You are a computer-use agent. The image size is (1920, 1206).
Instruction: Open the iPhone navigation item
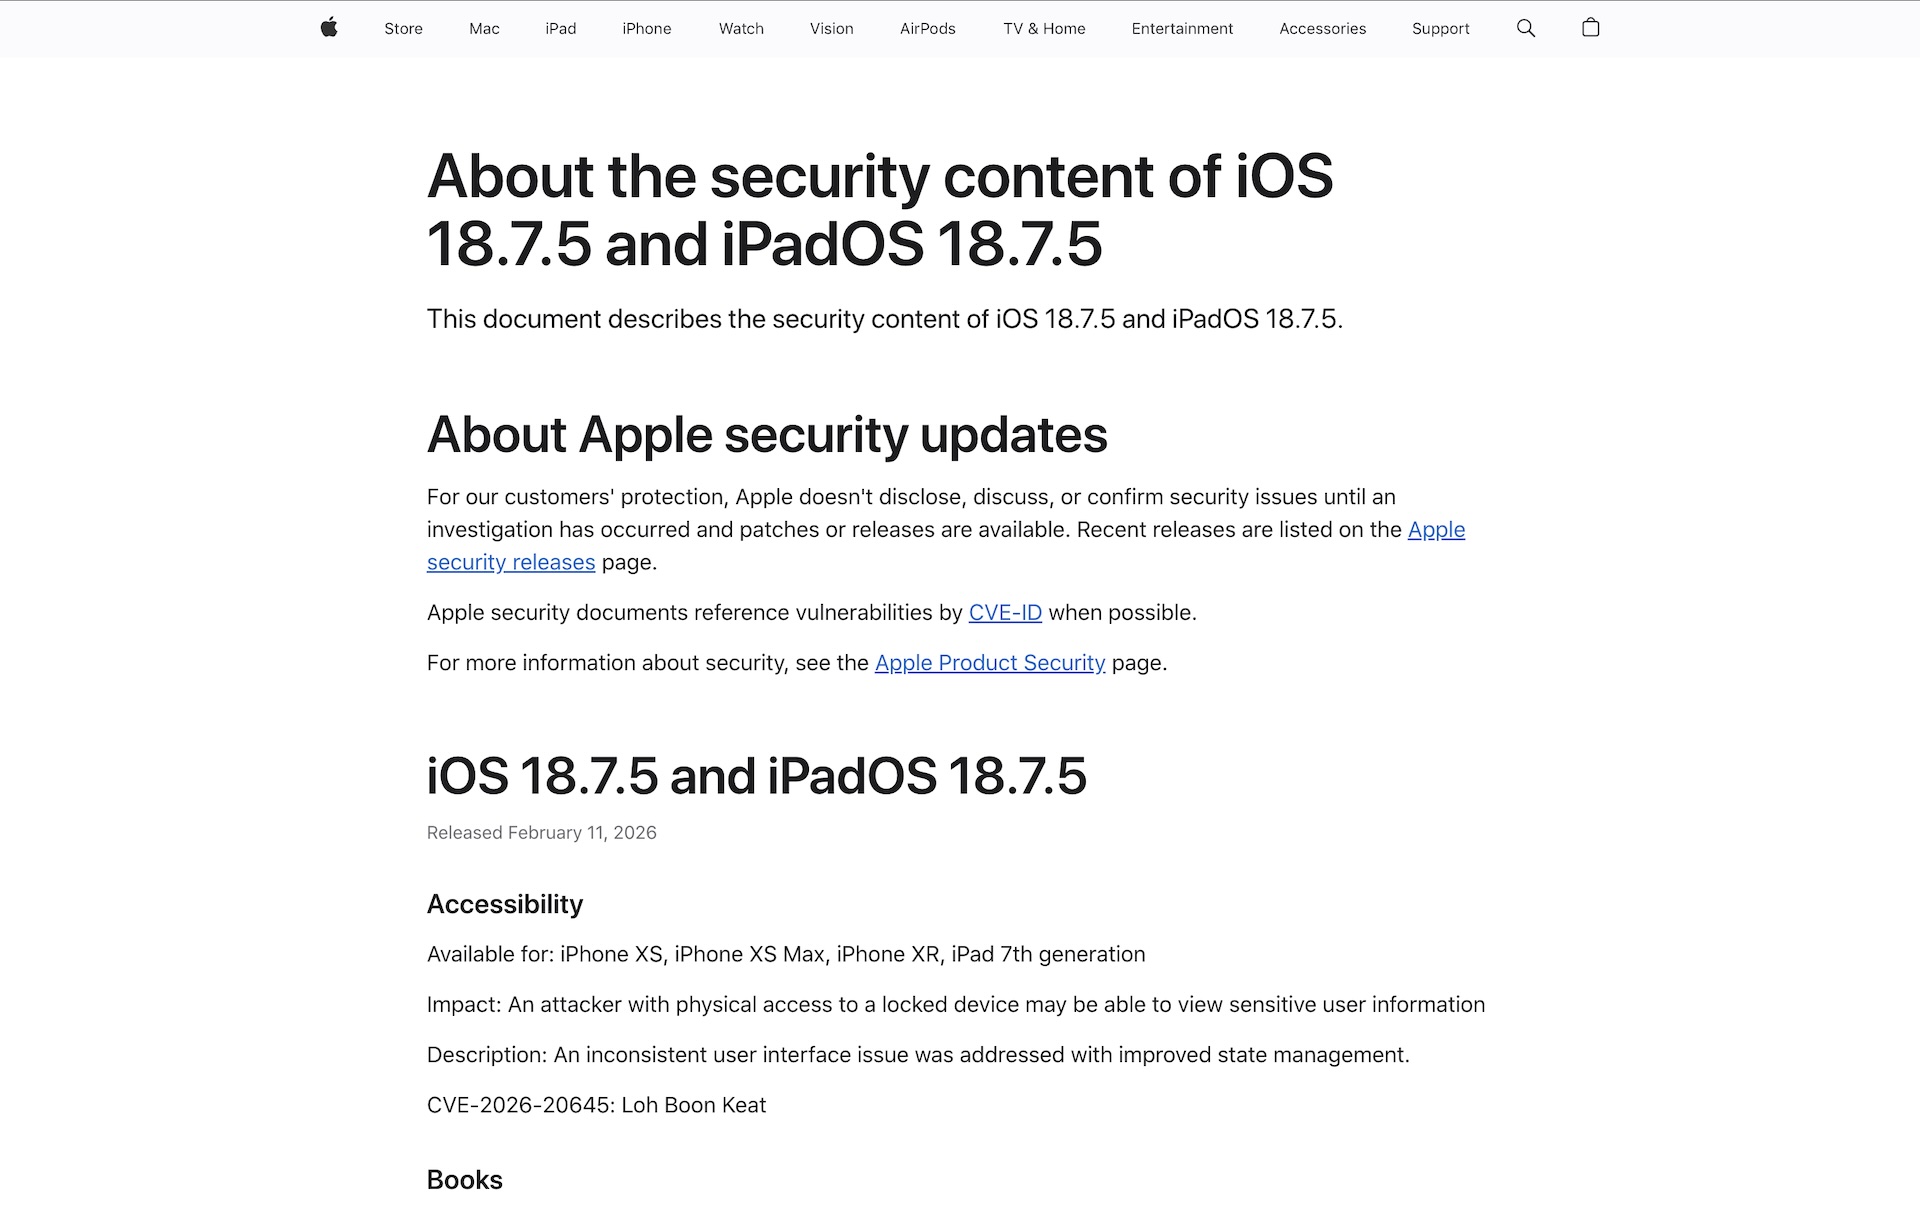646,29
